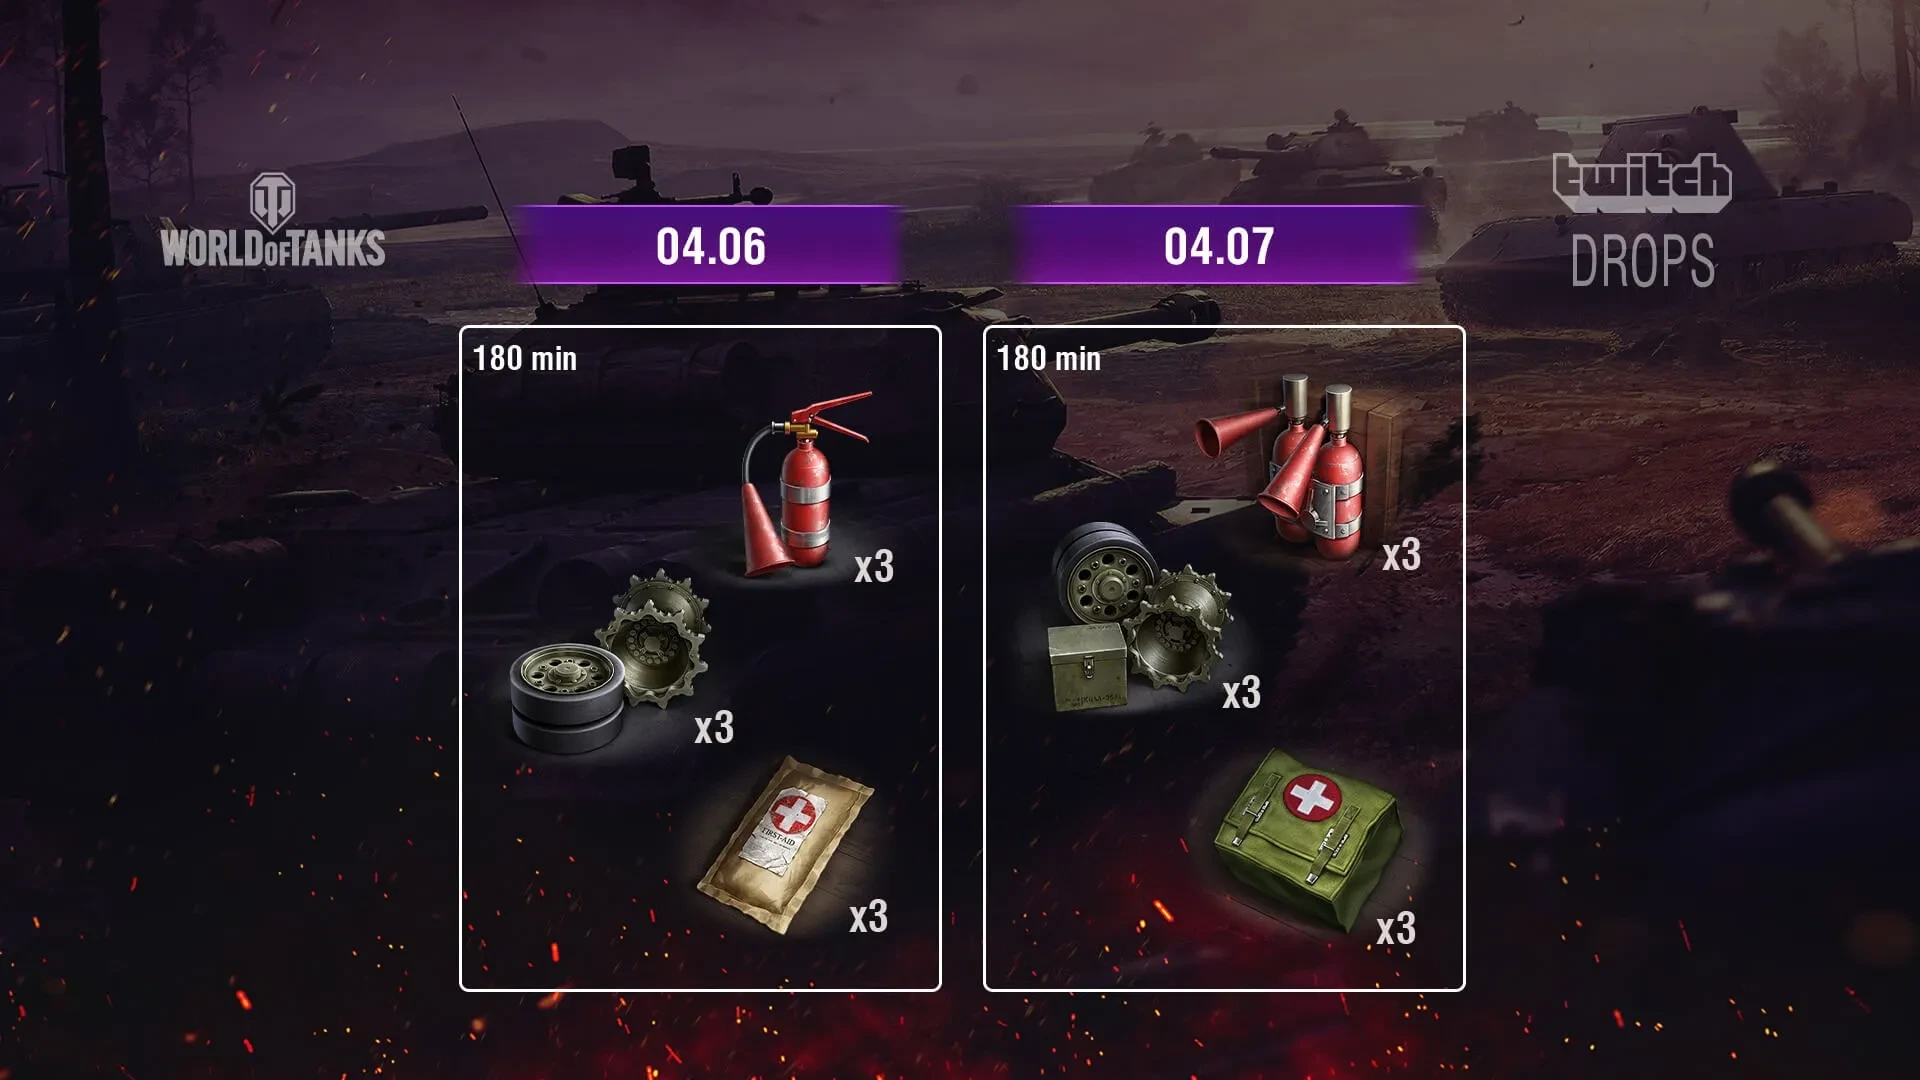This screenshot has height=1080, width=1920.
Task: Click the x3 count beside the first-aid packet
Action: tap(868, 916)
